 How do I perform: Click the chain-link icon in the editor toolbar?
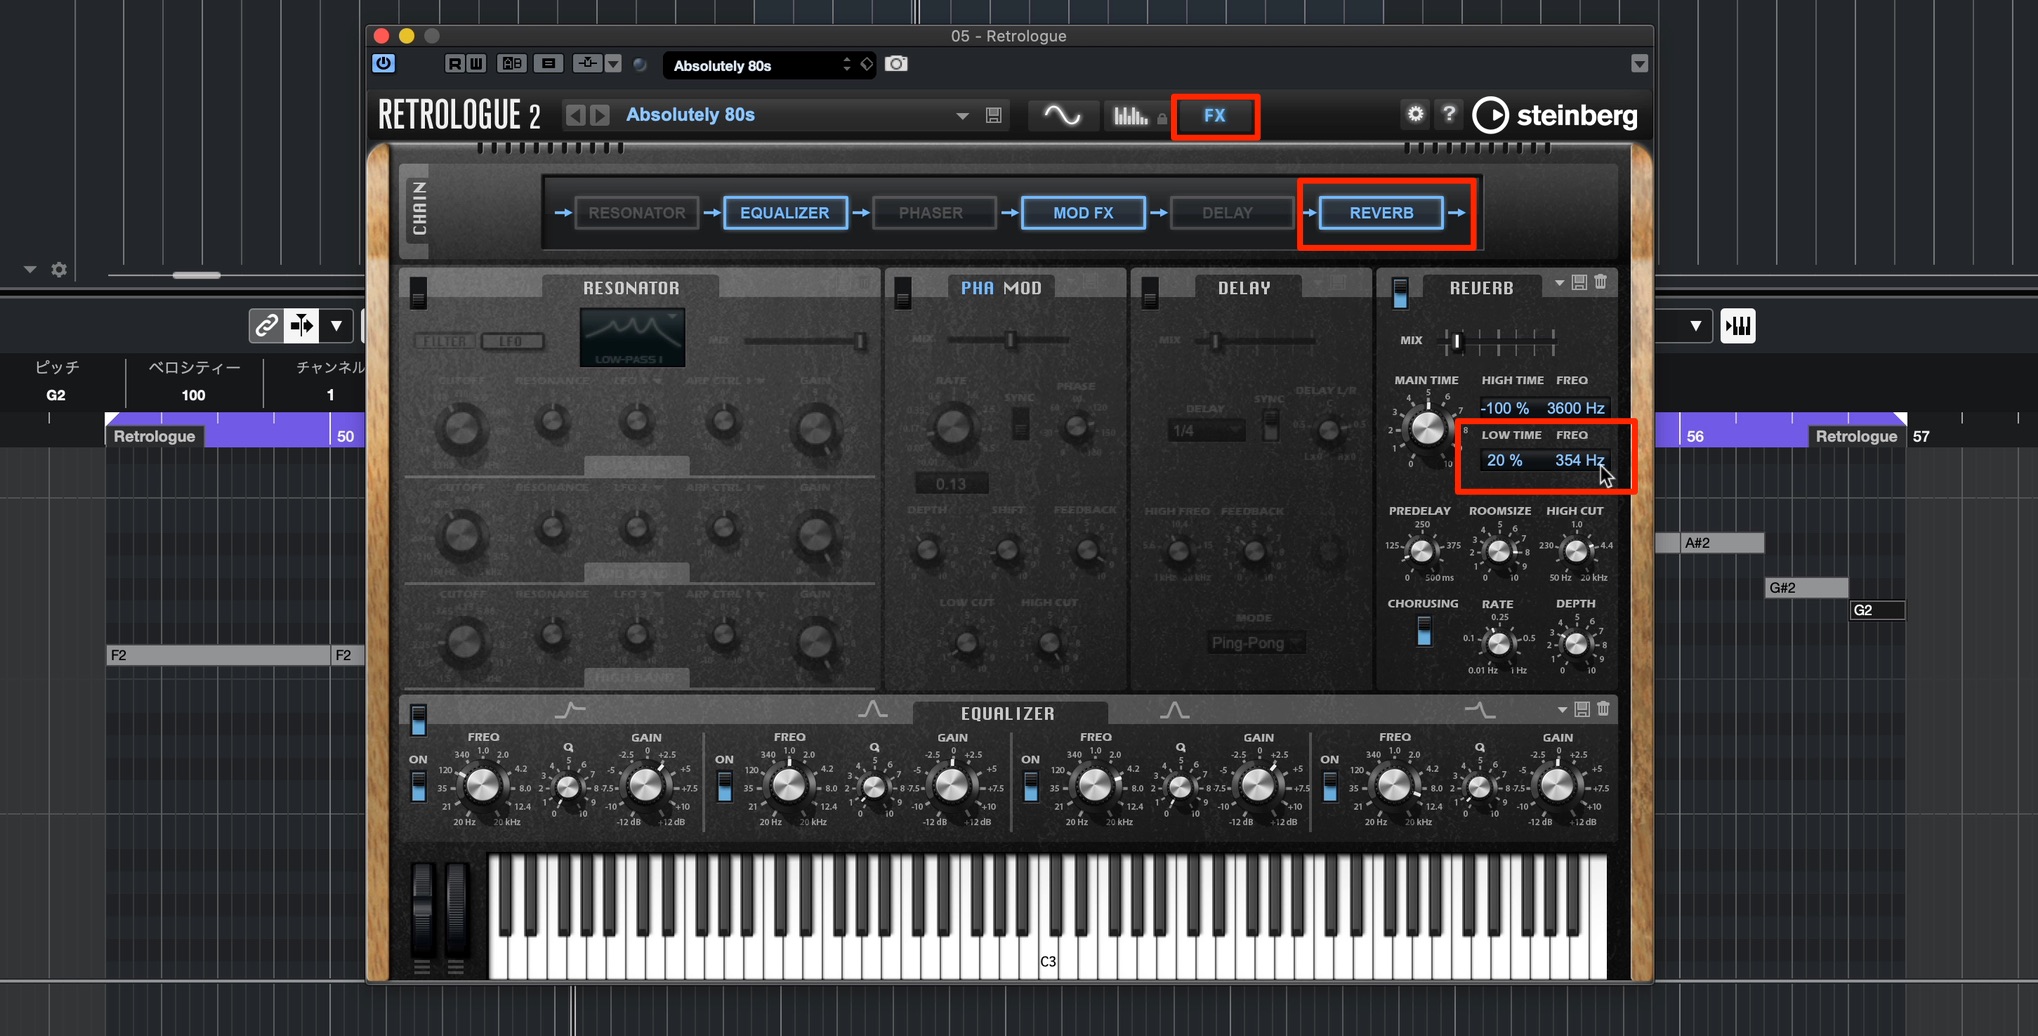pyautogui.click(x=266, y=325)
